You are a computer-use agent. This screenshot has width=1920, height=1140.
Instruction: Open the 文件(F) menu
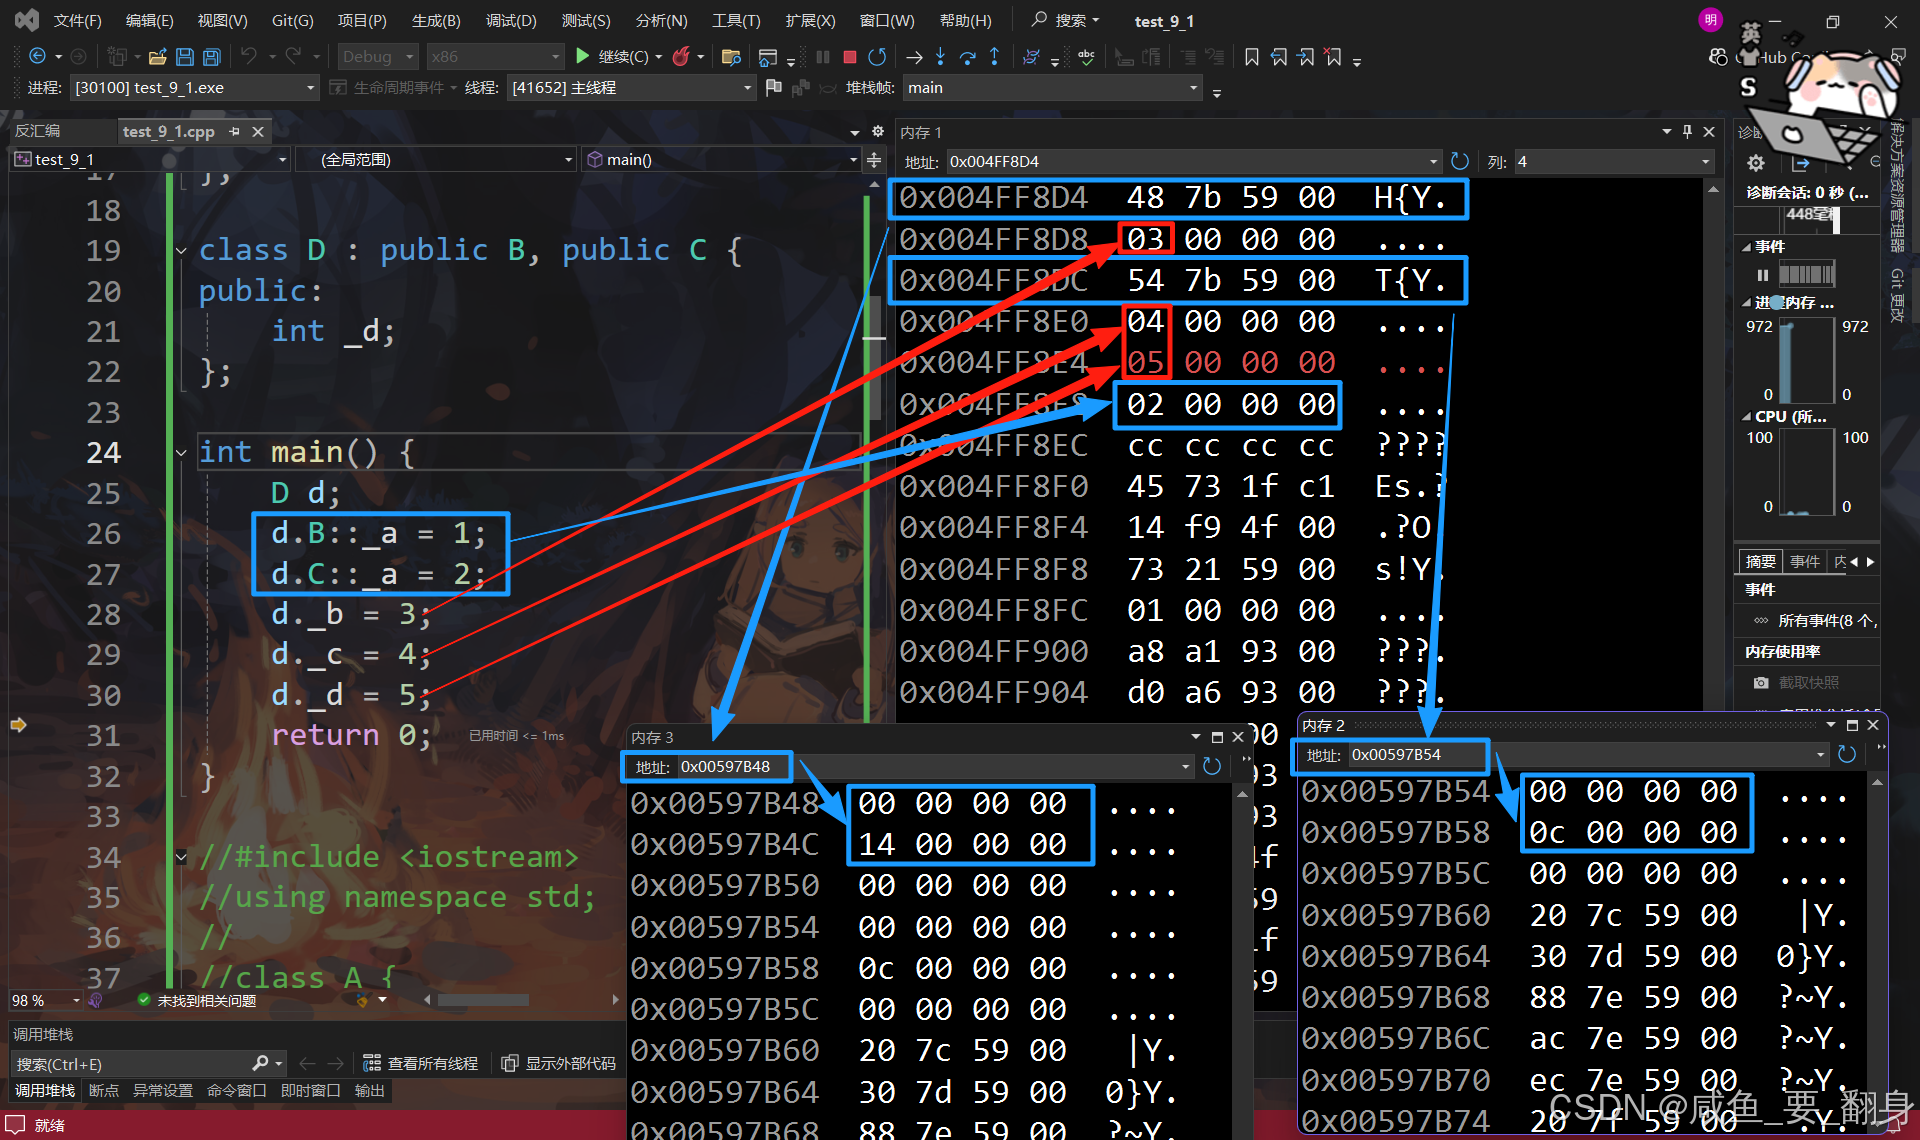(77, 20)
